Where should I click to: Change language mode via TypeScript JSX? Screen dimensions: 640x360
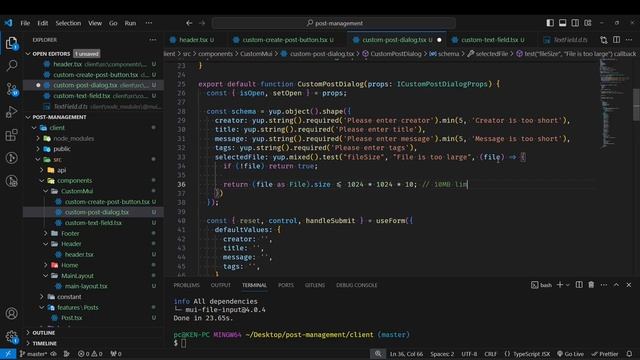(x=531, y=354)
